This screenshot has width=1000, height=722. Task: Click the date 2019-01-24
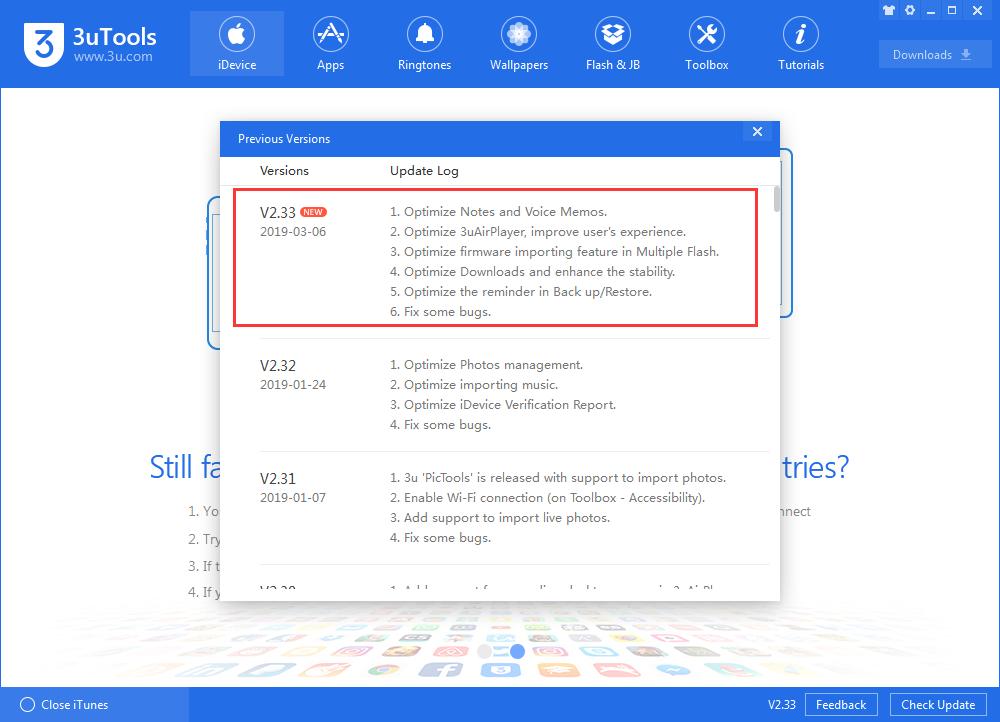pos(293,385)
